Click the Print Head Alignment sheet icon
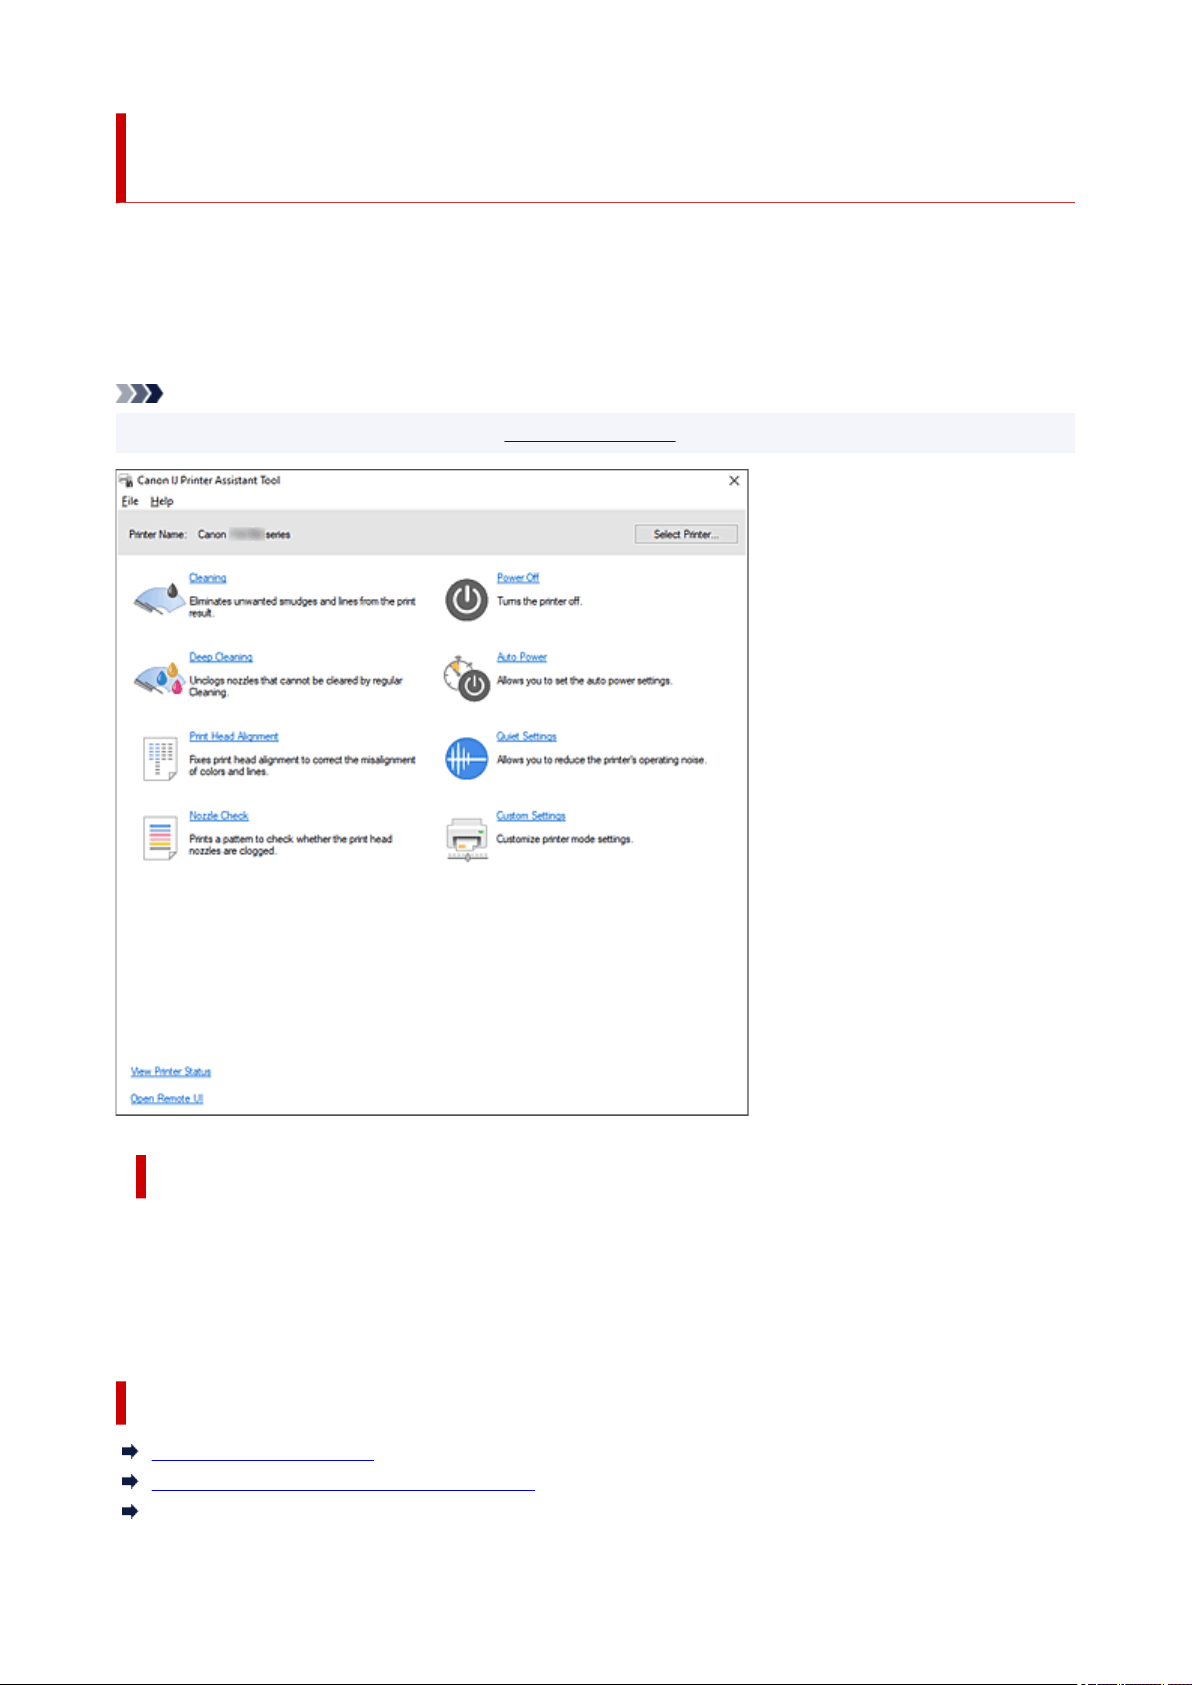The image size is (1192, 1685). click(x=160, y=759)
